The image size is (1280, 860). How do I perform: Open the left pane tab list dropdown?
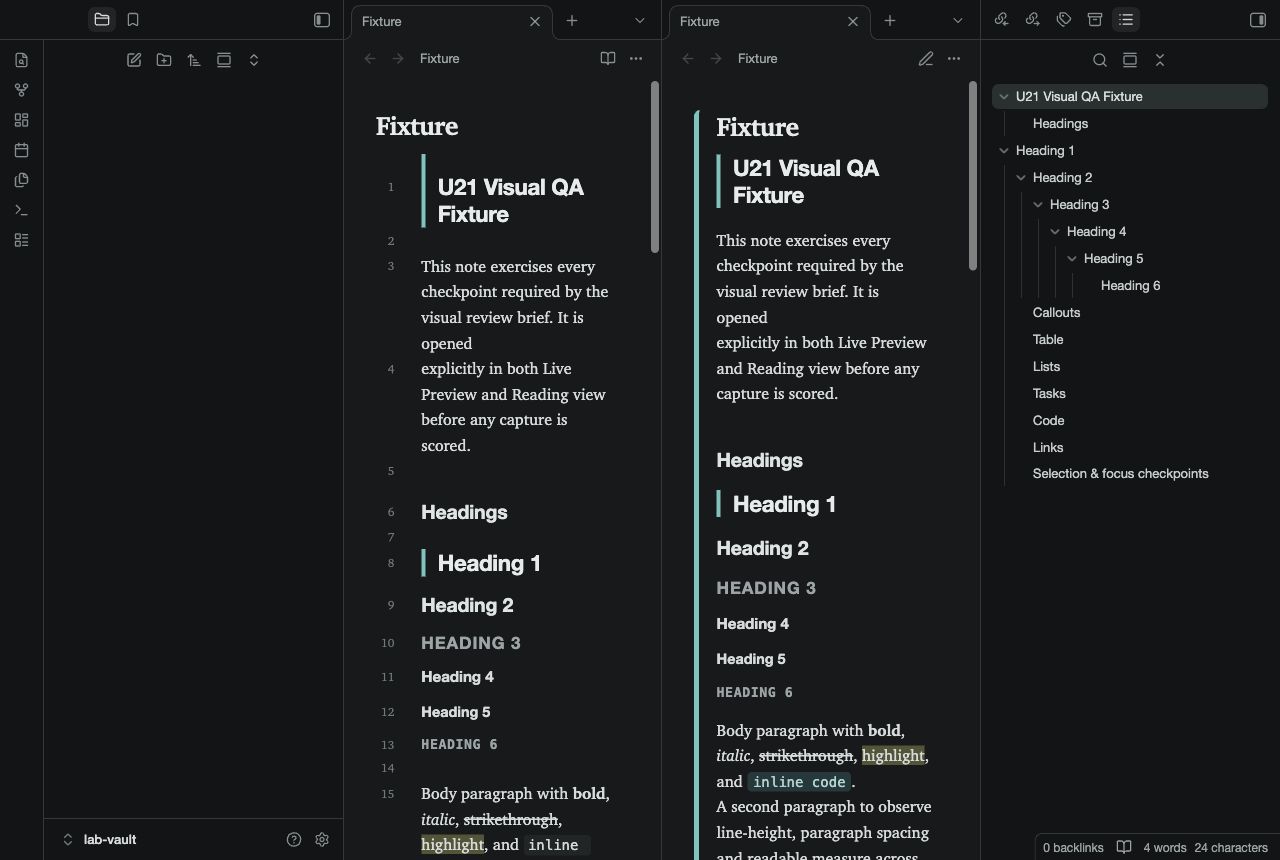(x=640, y=20)
